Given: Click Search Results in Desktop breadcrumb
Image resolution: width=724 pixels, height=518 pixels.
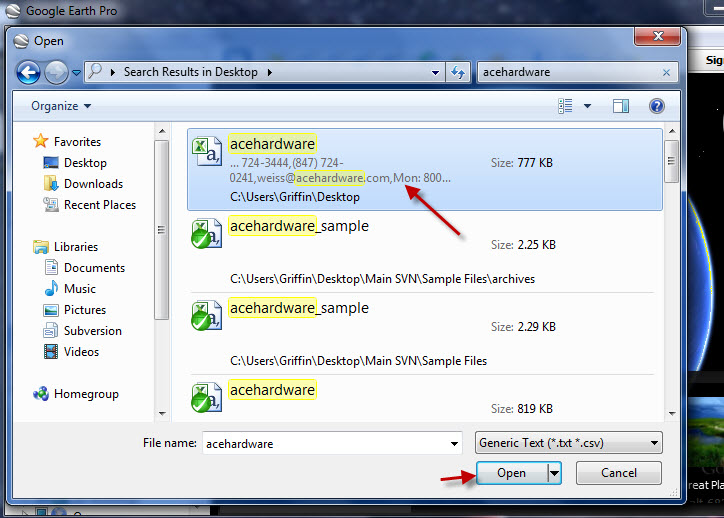Looking at the screenshot, I should pos(190,72).
